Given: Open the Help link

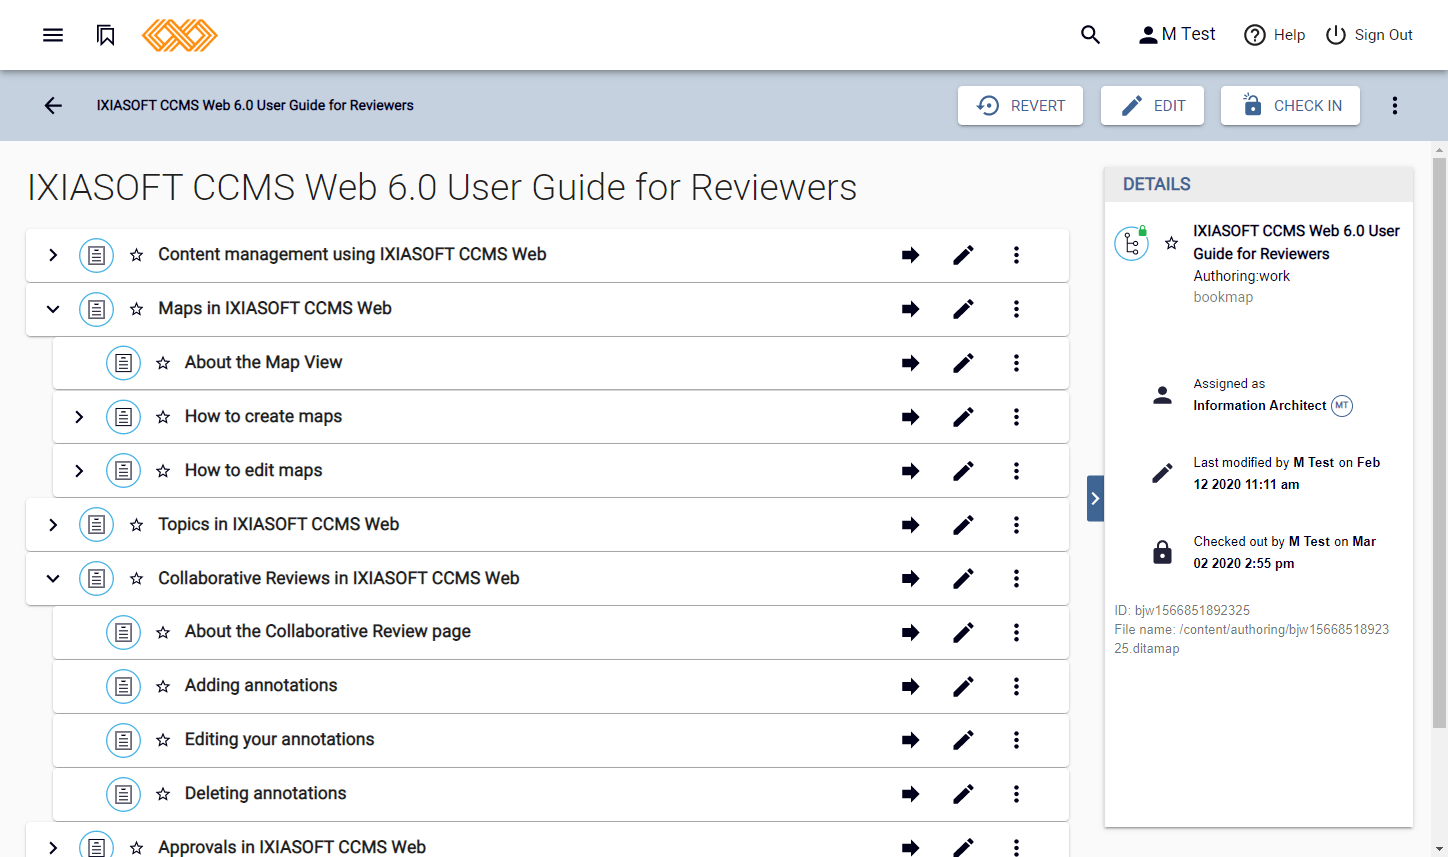Looking at the screenshot, I should [1274, 35].
